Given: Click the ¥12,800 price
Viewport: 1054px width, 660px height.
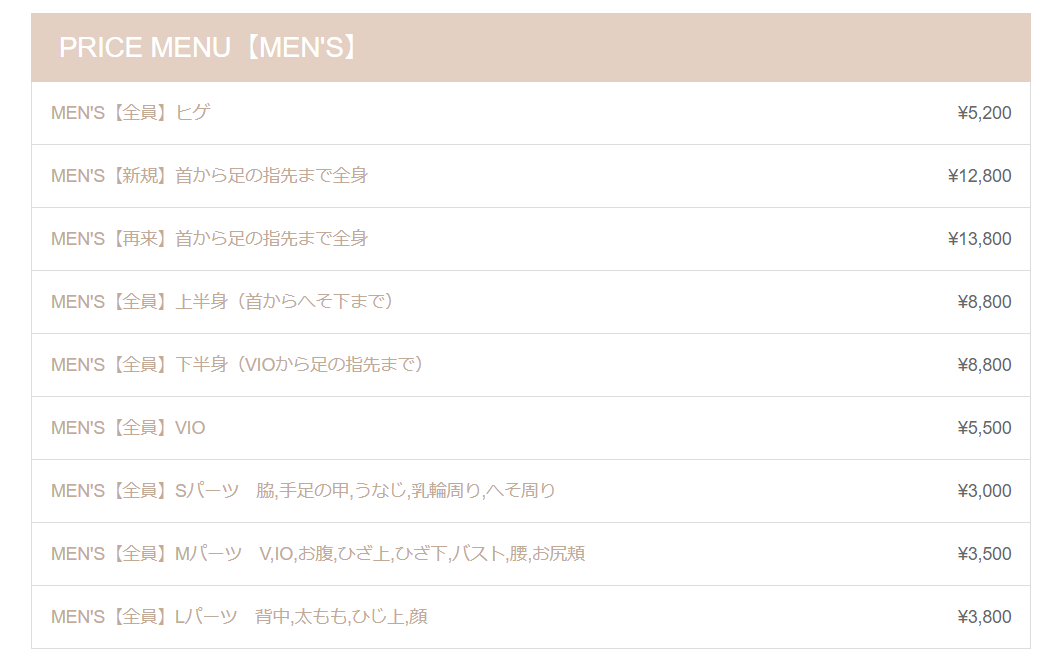Looking at the screenshot, I should (x=979, y=176).
